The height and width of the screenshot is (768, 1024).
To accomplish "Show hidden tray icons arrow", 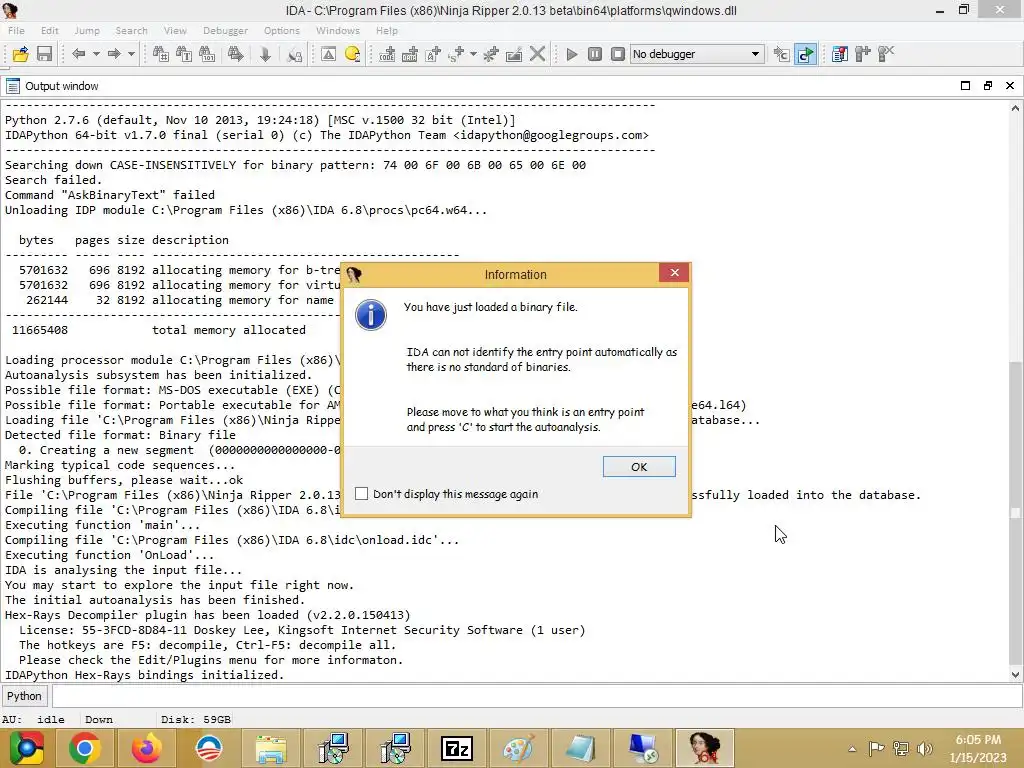I will point(852,749).
